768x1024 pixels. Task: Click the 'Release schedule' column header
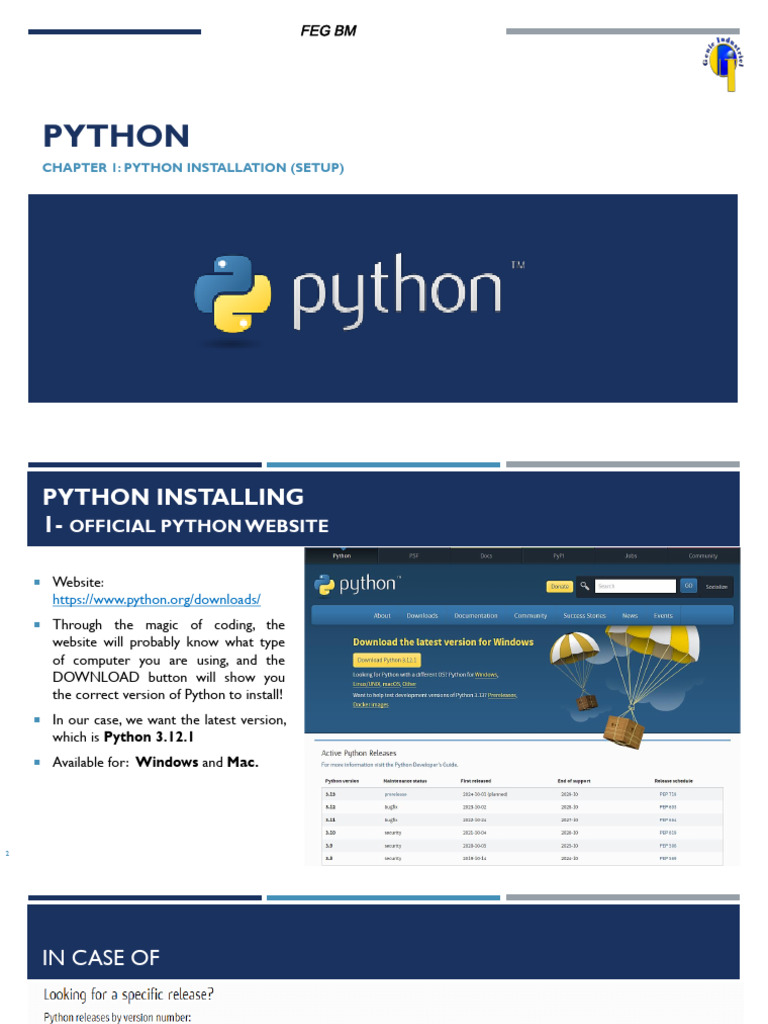(673, 780)
